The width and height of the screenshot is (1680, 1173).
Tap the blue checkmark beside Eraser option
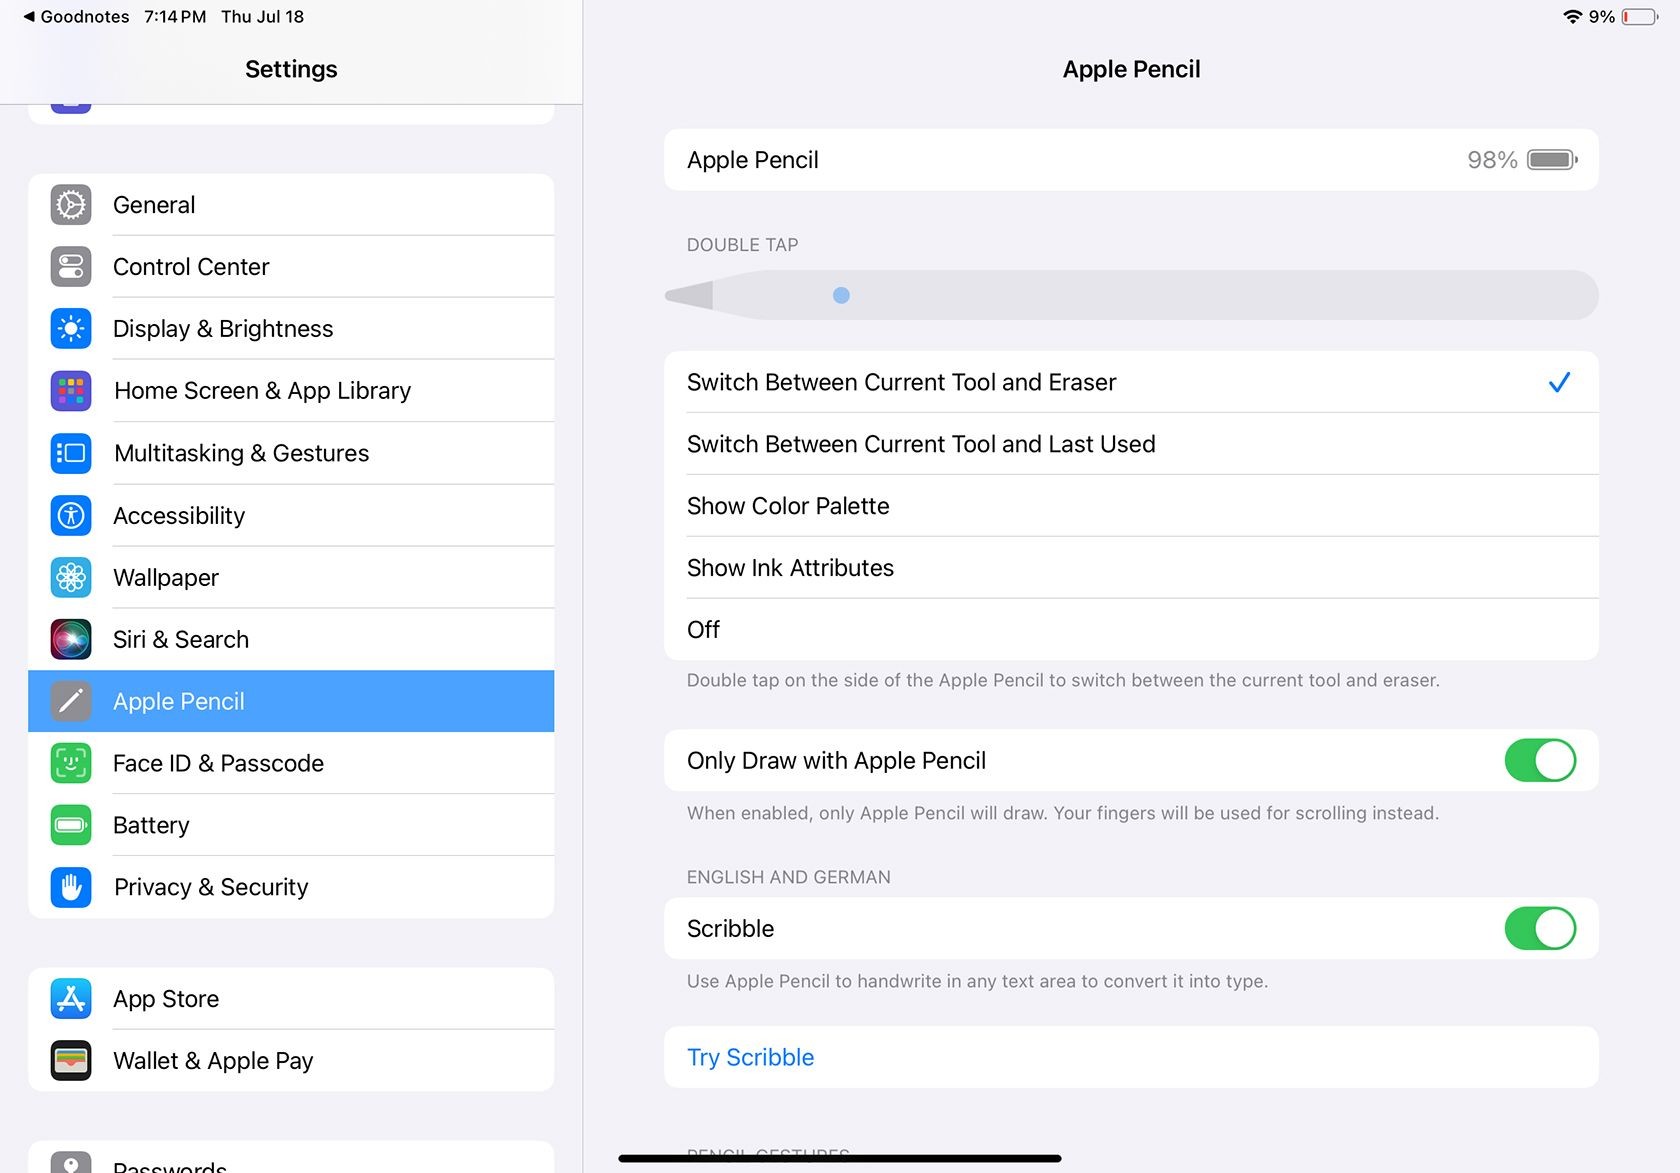pyautogui.click(x=1559, y=382)
